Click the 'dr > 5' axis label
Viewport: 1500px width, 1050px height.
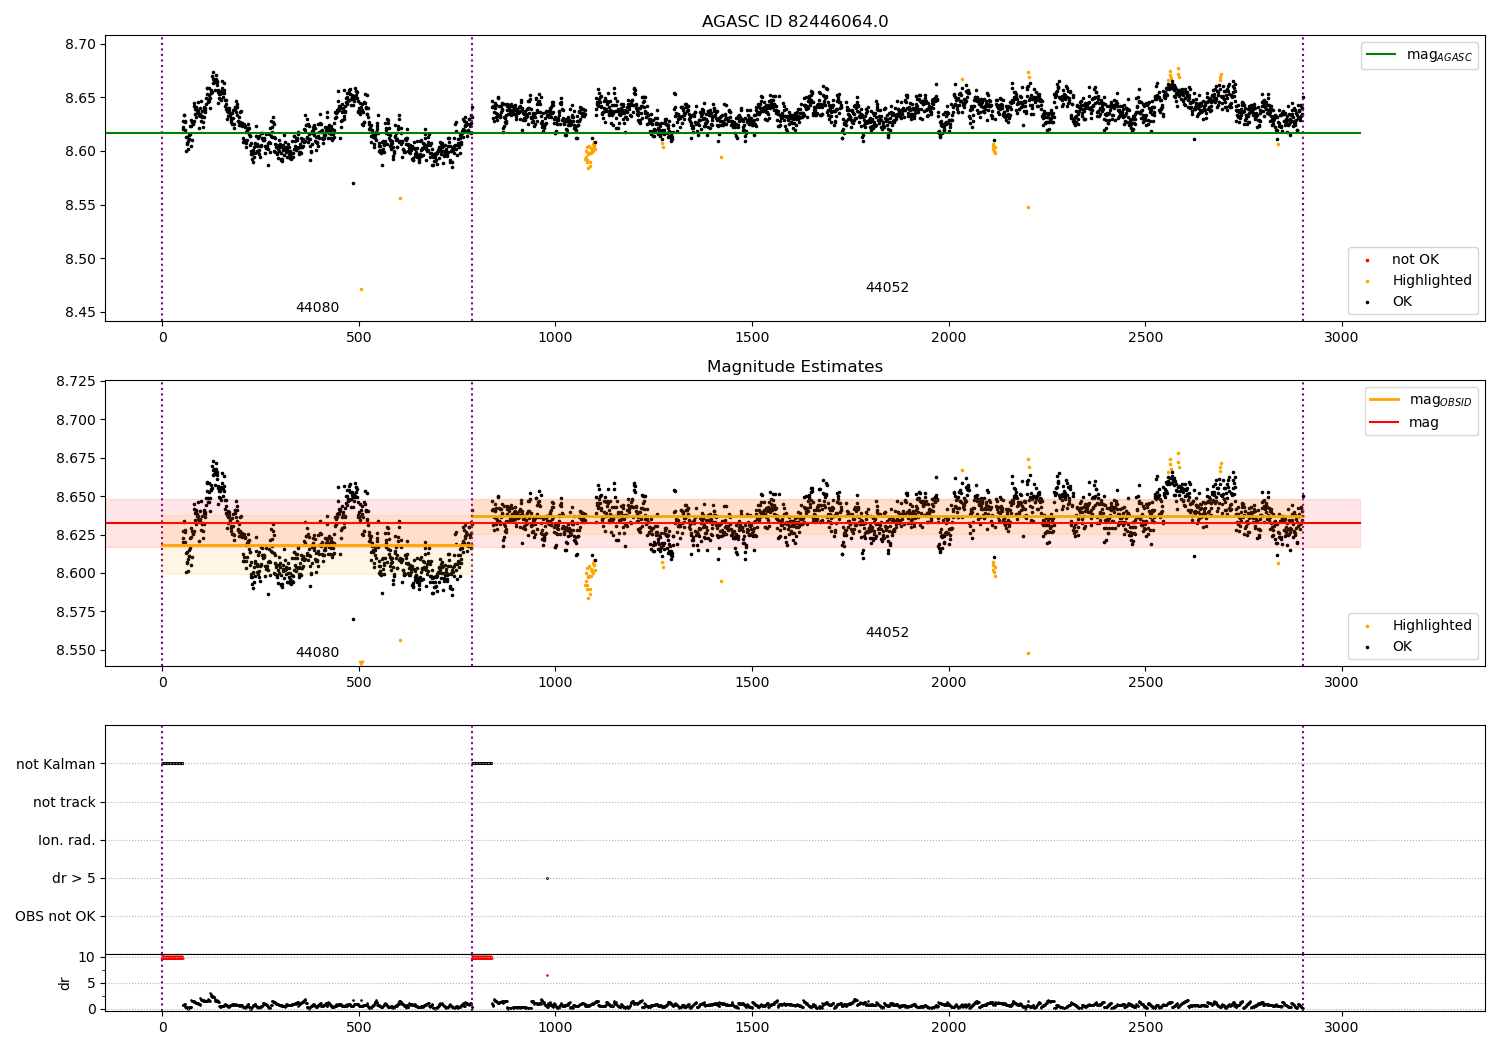[x=74, y=879]
